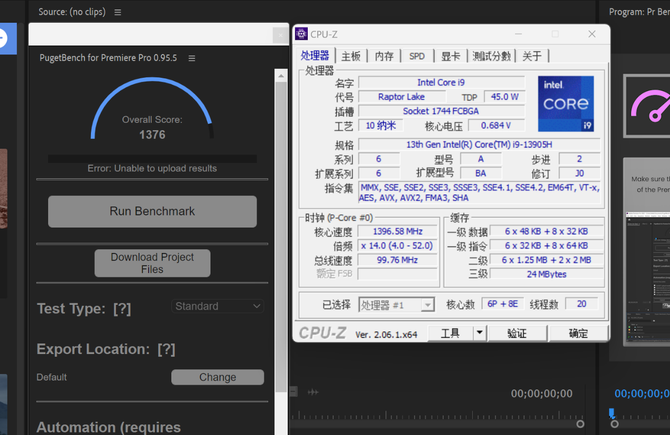
Task: Click the bus speed 99.76 MHz value
Action: [397, 260]
